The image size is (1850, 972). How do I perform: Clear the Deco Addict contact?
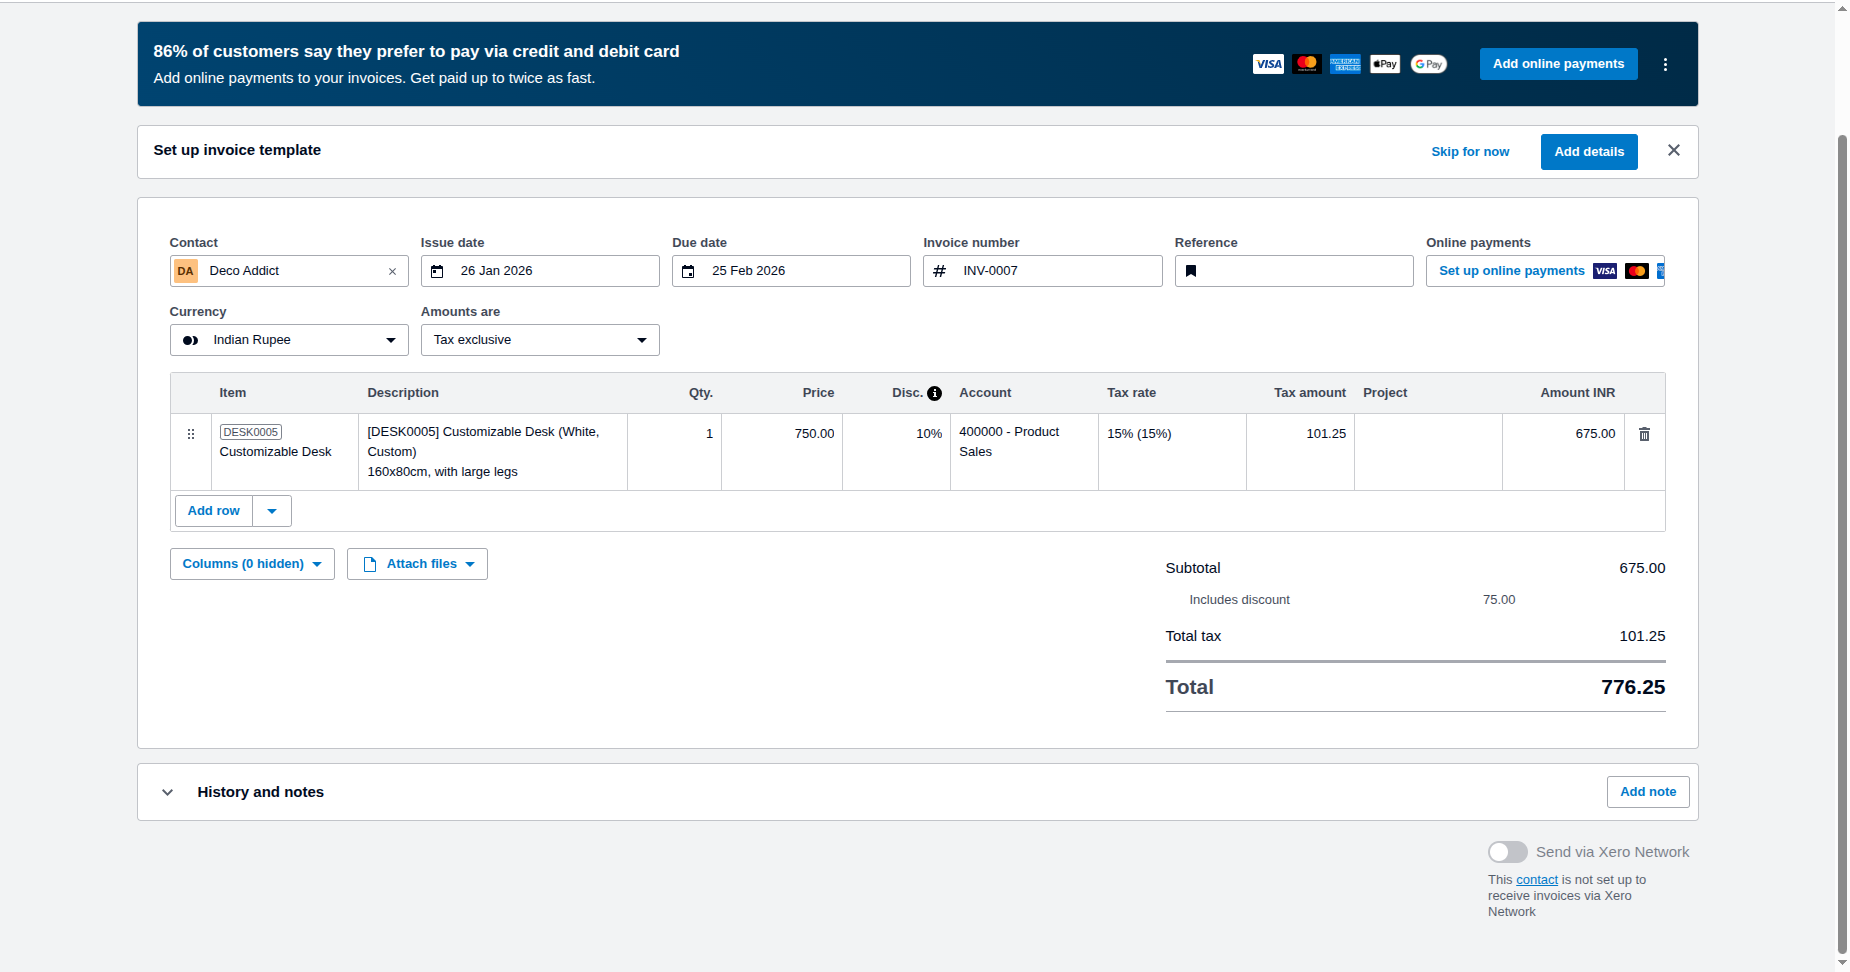(x=392, y=271)
